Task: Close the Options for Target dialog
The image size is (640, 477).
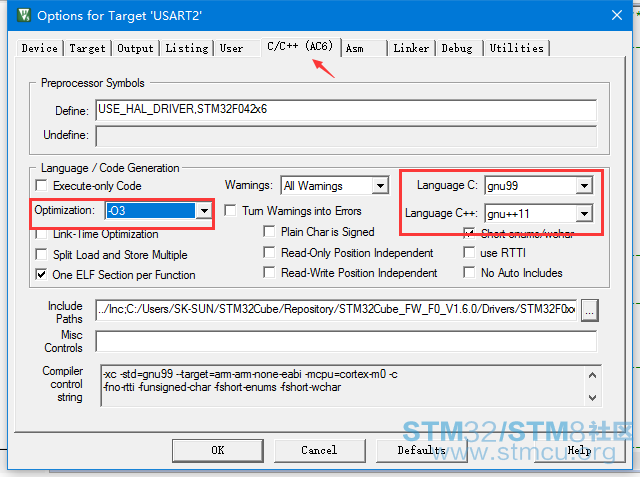Action: pyautogui.click(x=617, y=15)
